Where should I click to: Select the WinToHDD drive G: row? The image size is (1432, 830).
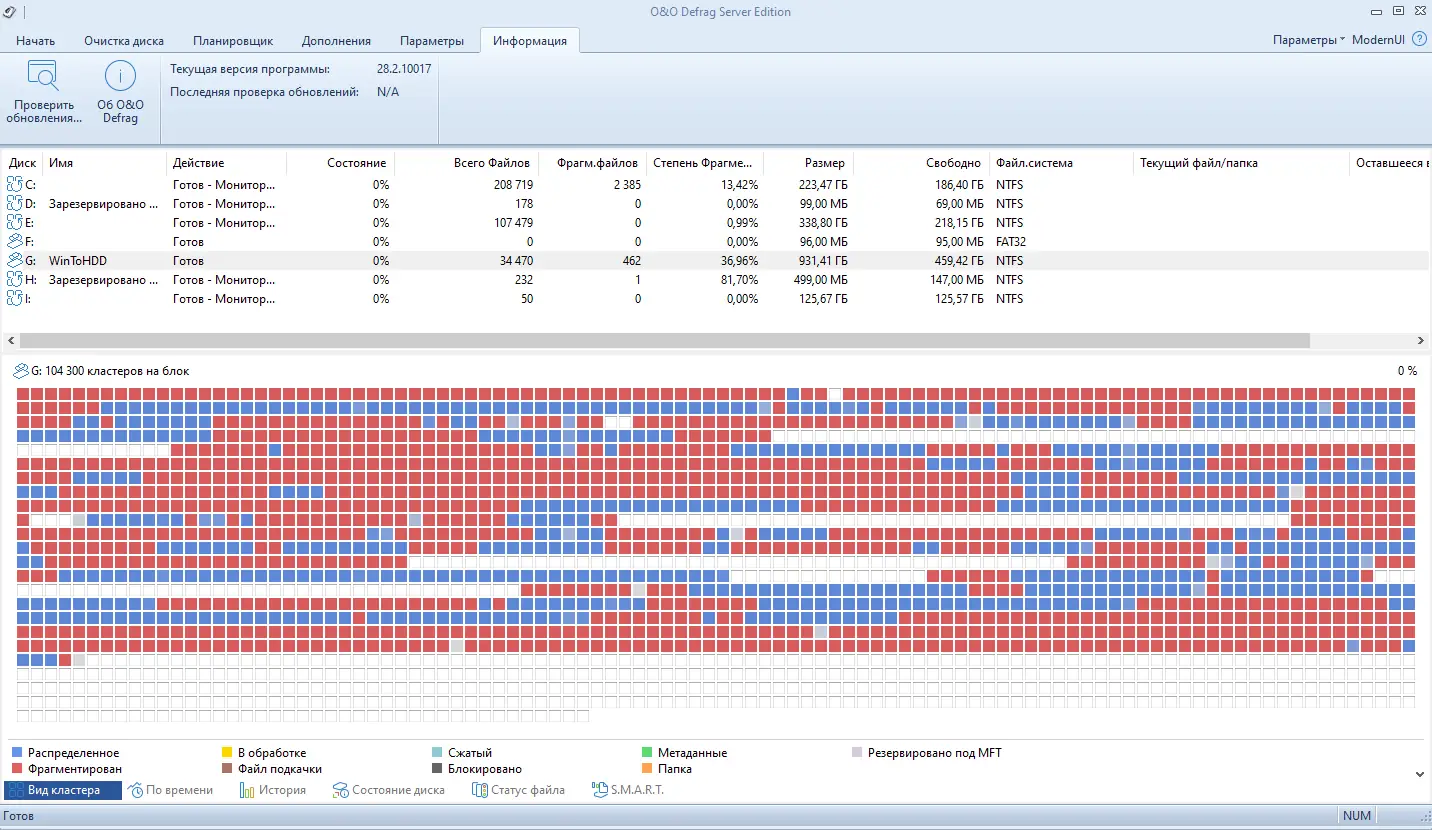78,260
